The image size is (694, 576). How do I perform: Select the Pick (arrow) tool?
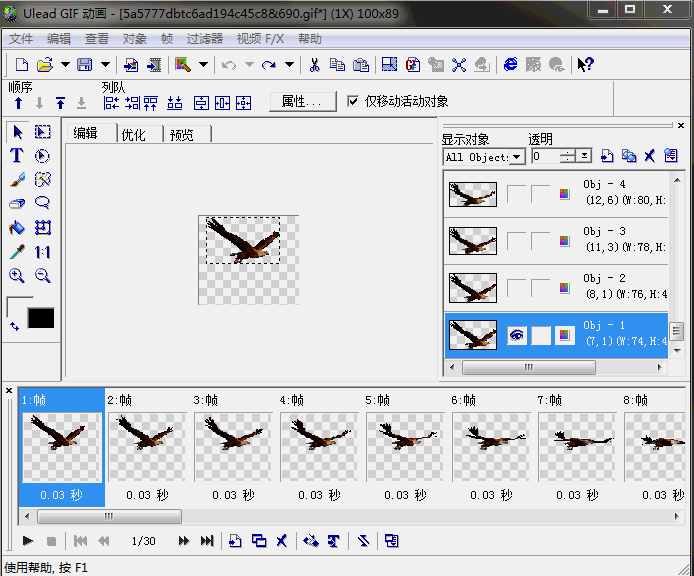click(x=18, y=132)
